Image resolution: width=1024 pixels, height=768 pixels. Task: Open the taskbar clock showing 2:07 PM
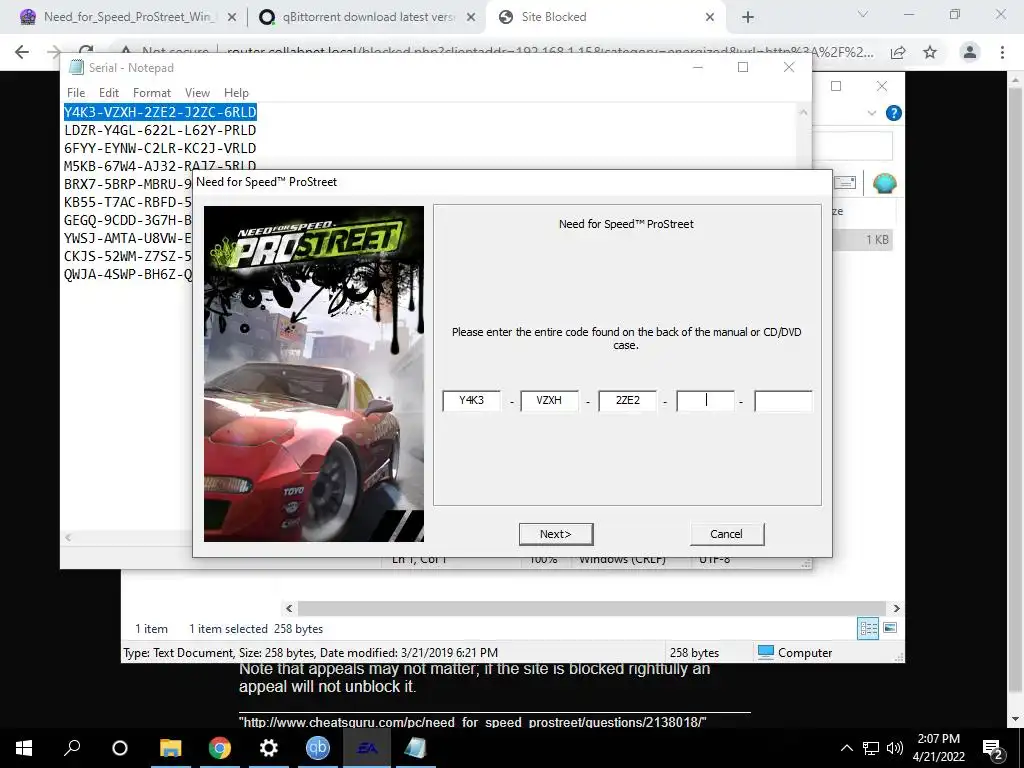click(938, 748)
